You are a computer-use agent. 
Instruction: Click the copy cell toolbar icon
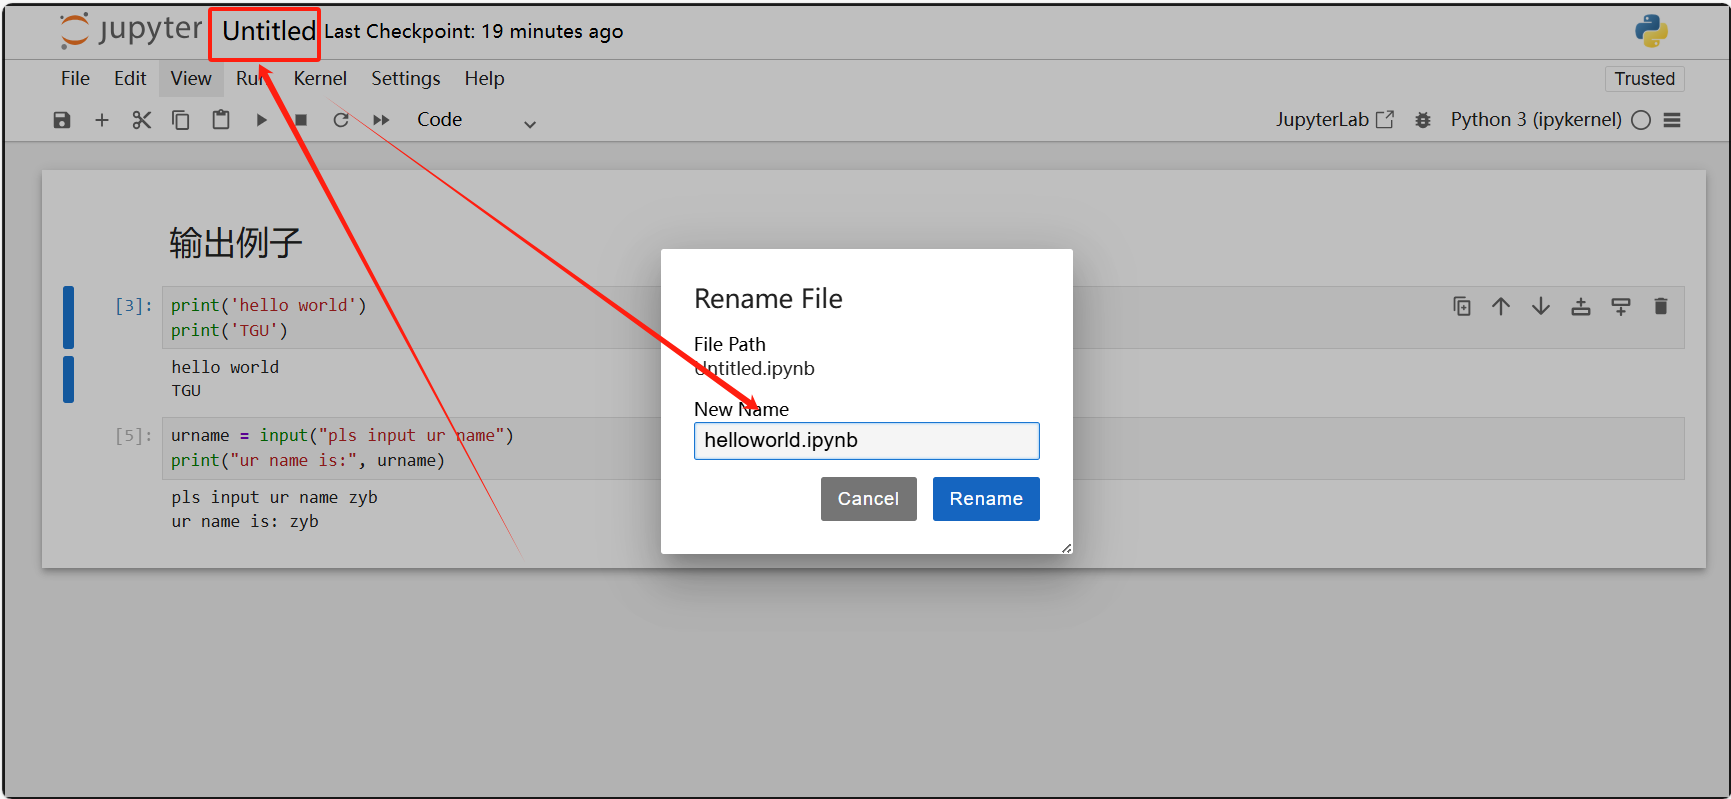[181, 120]
